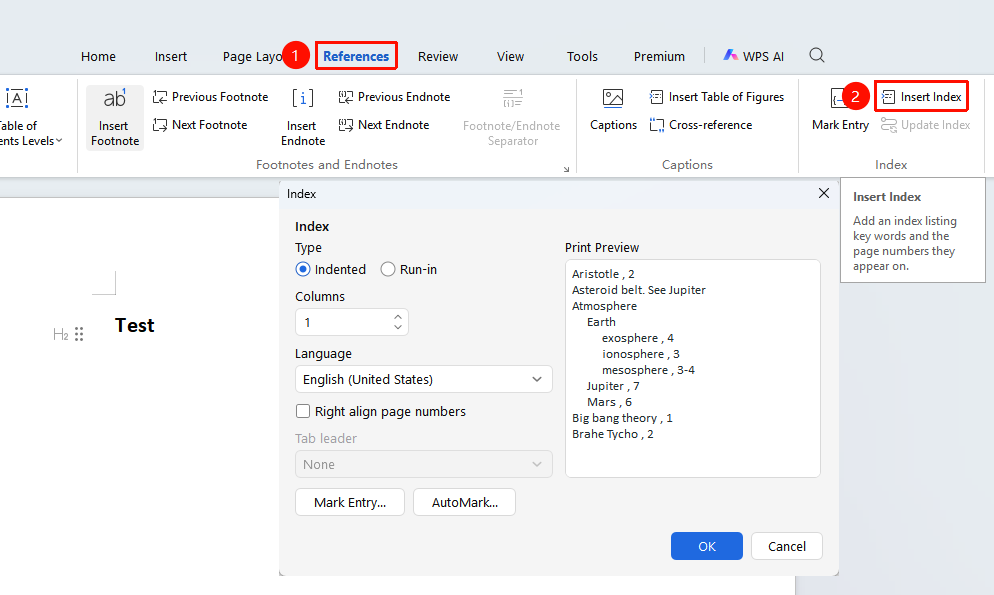Open the Tab leader dropdown
This screenshot has height=595, width=994.
click(423, 464)
